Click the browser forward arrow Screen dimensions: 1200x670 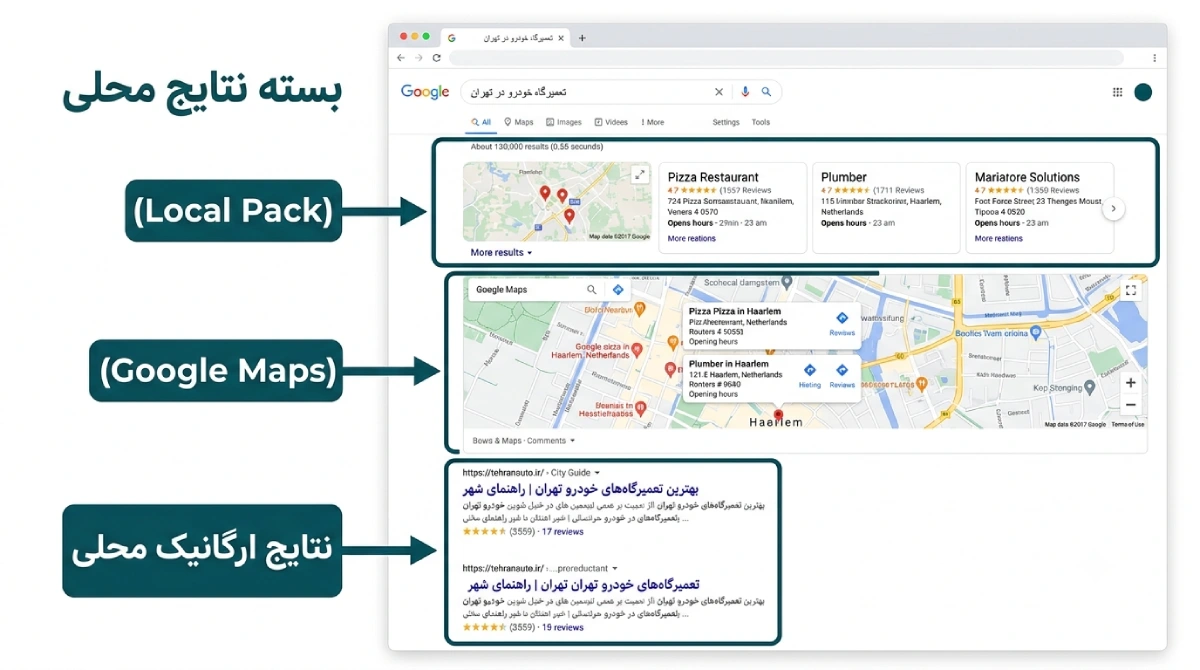(418, 58)
